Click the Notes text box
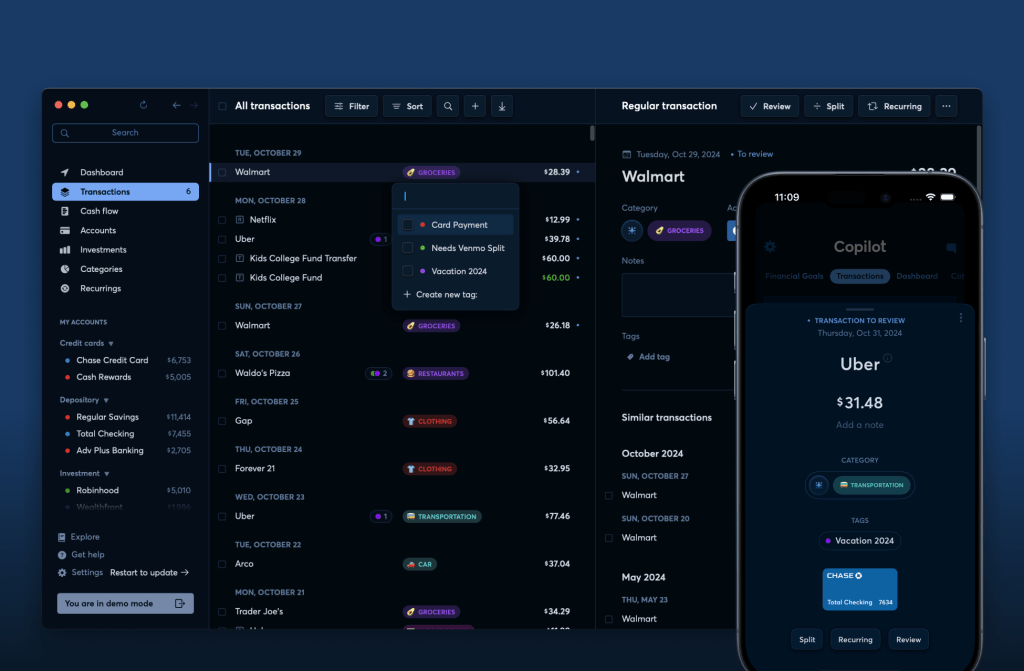The width and height of the screenshot is (1024, 671). click(679, 295)
